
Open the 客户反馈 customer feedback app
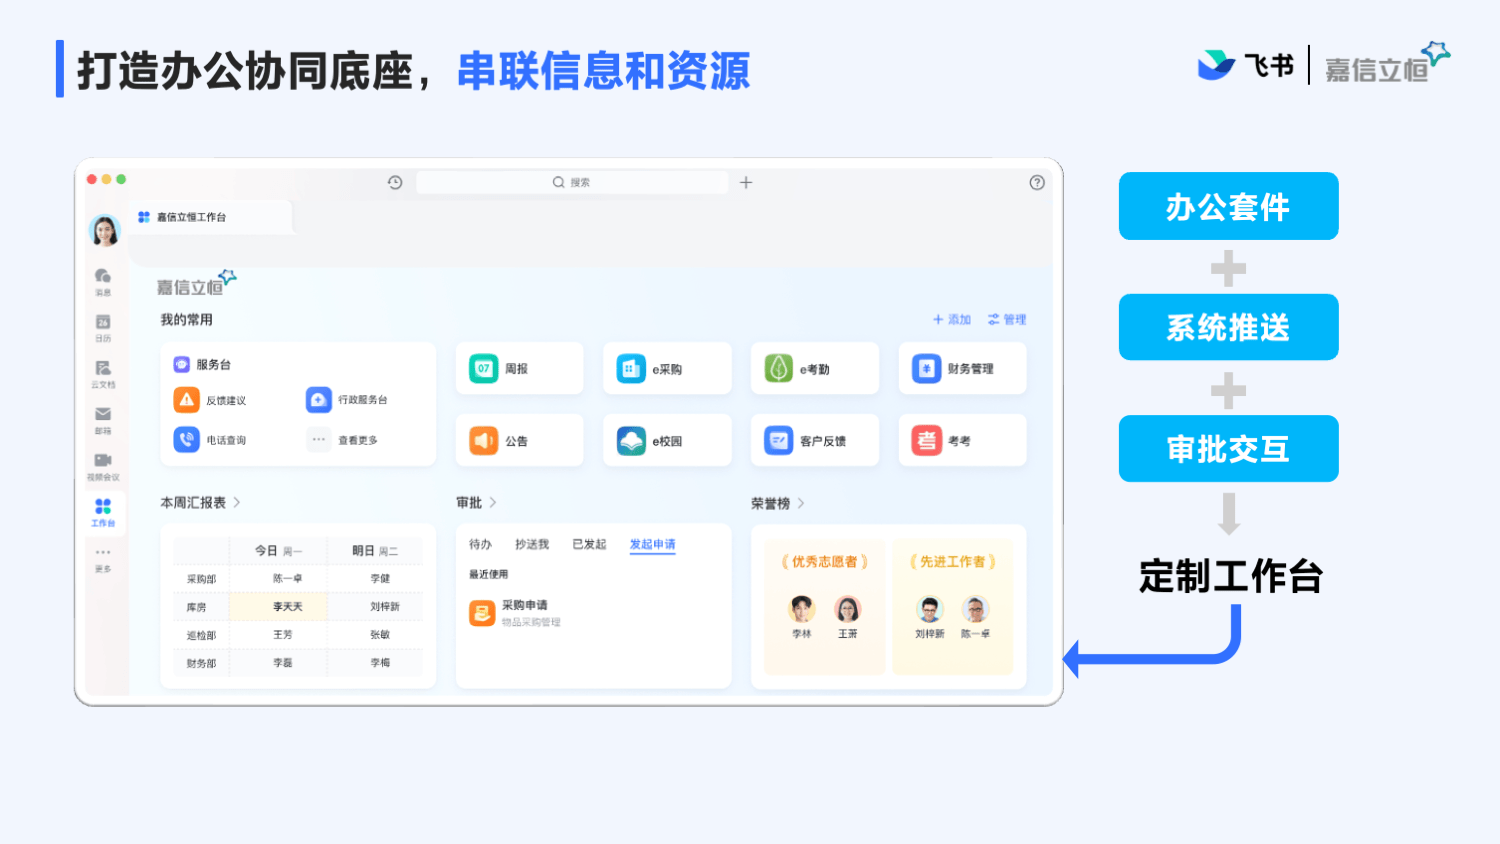pyautogui.click(x=814, y=441)
